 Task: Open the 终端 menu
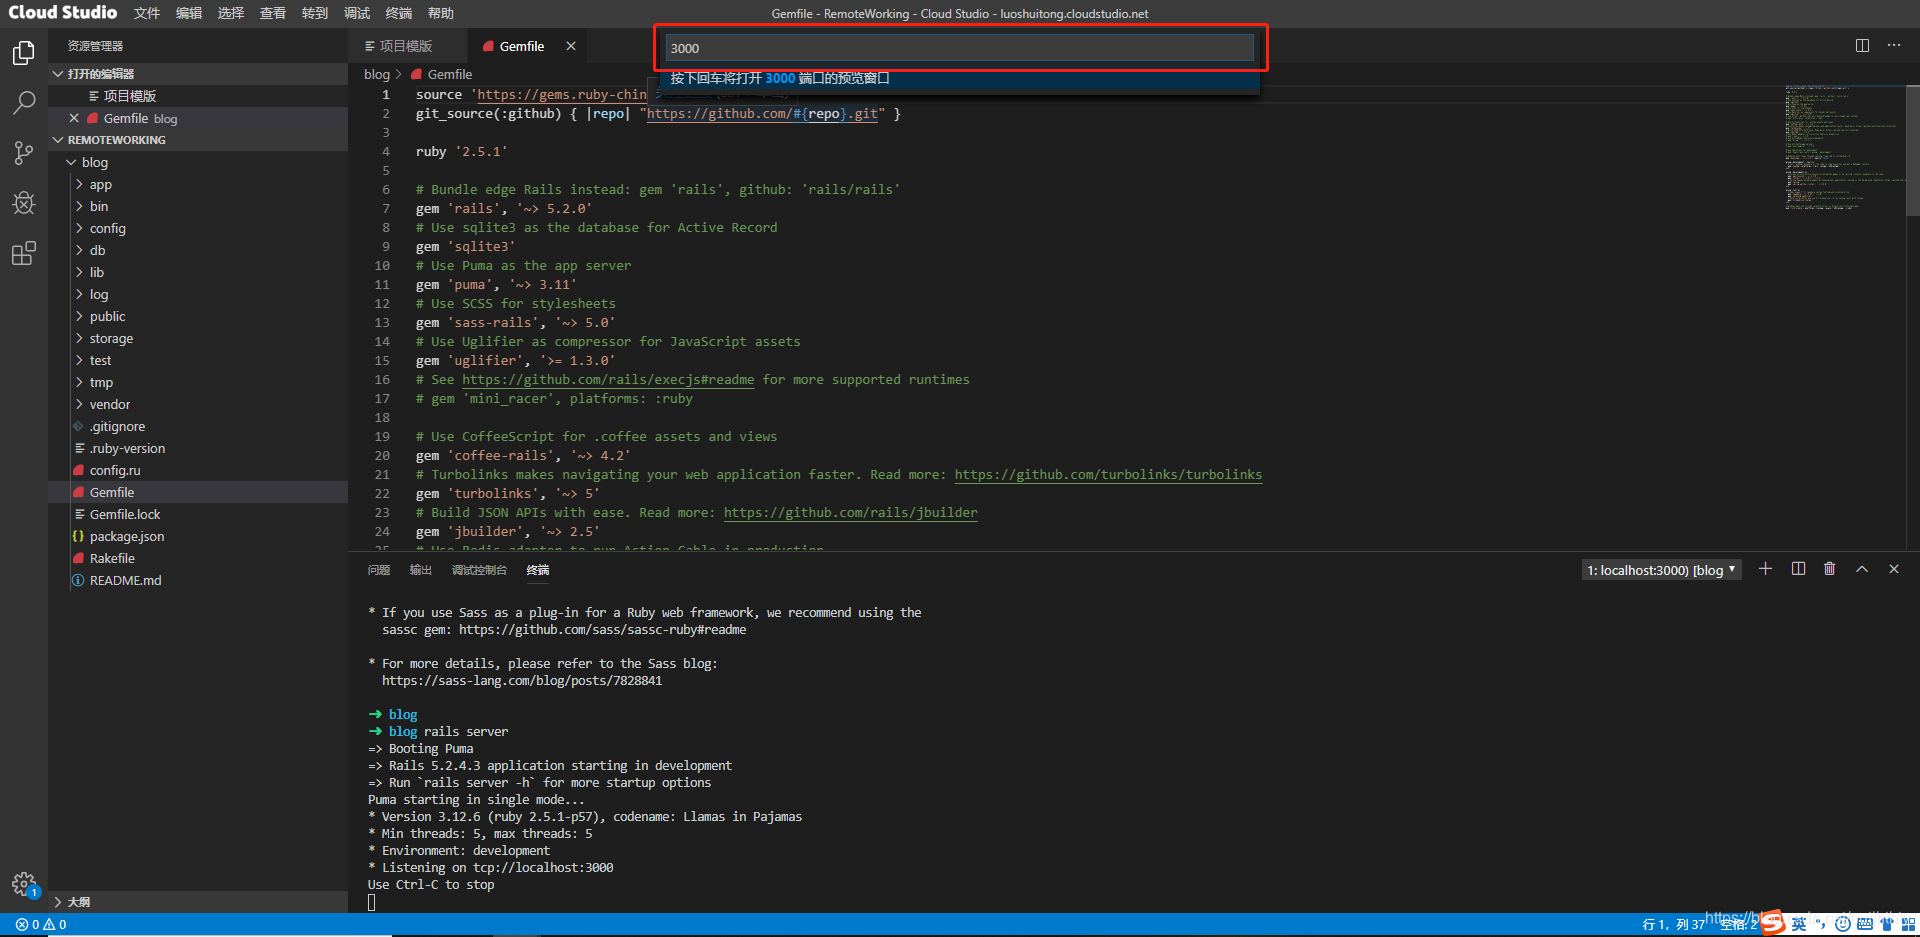399,13
